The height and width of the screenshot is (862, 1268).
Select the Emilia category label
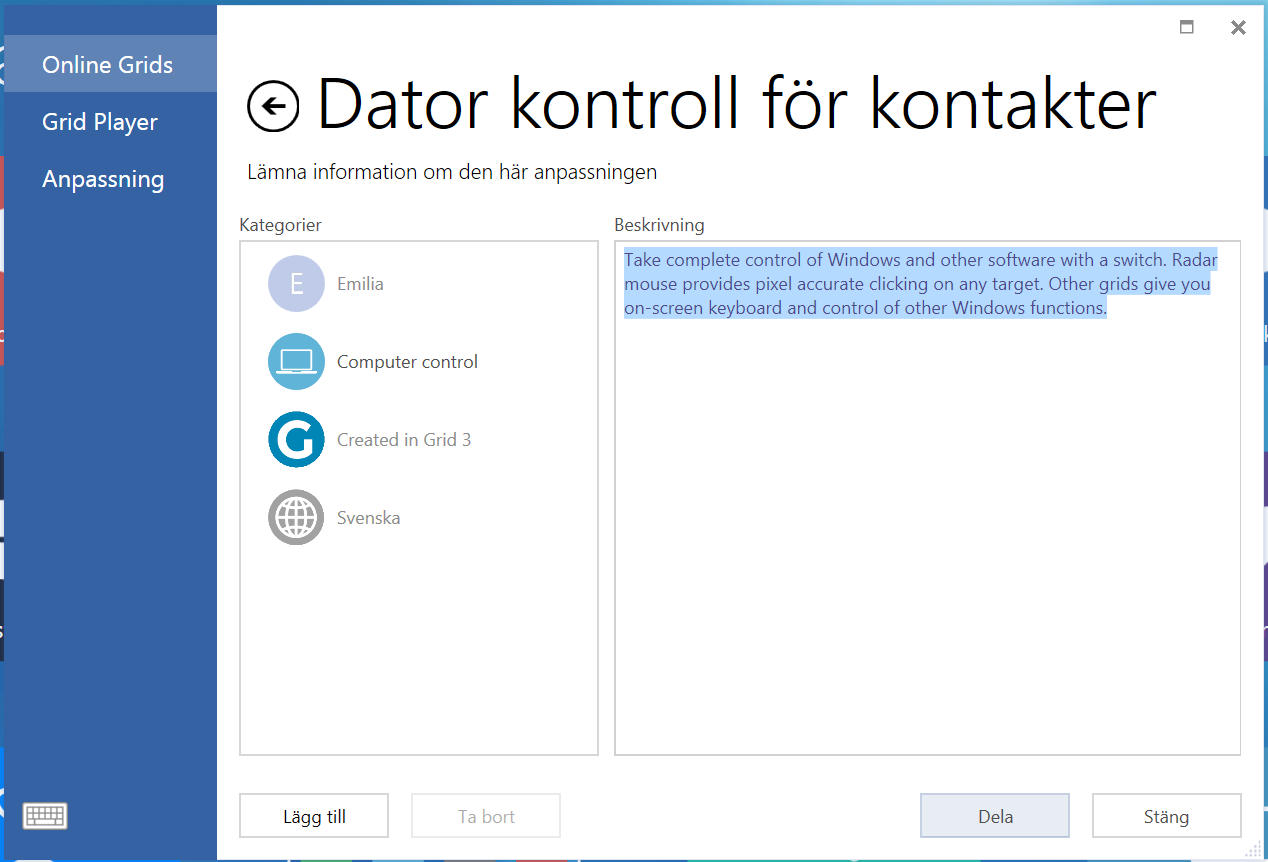point(360,284)
